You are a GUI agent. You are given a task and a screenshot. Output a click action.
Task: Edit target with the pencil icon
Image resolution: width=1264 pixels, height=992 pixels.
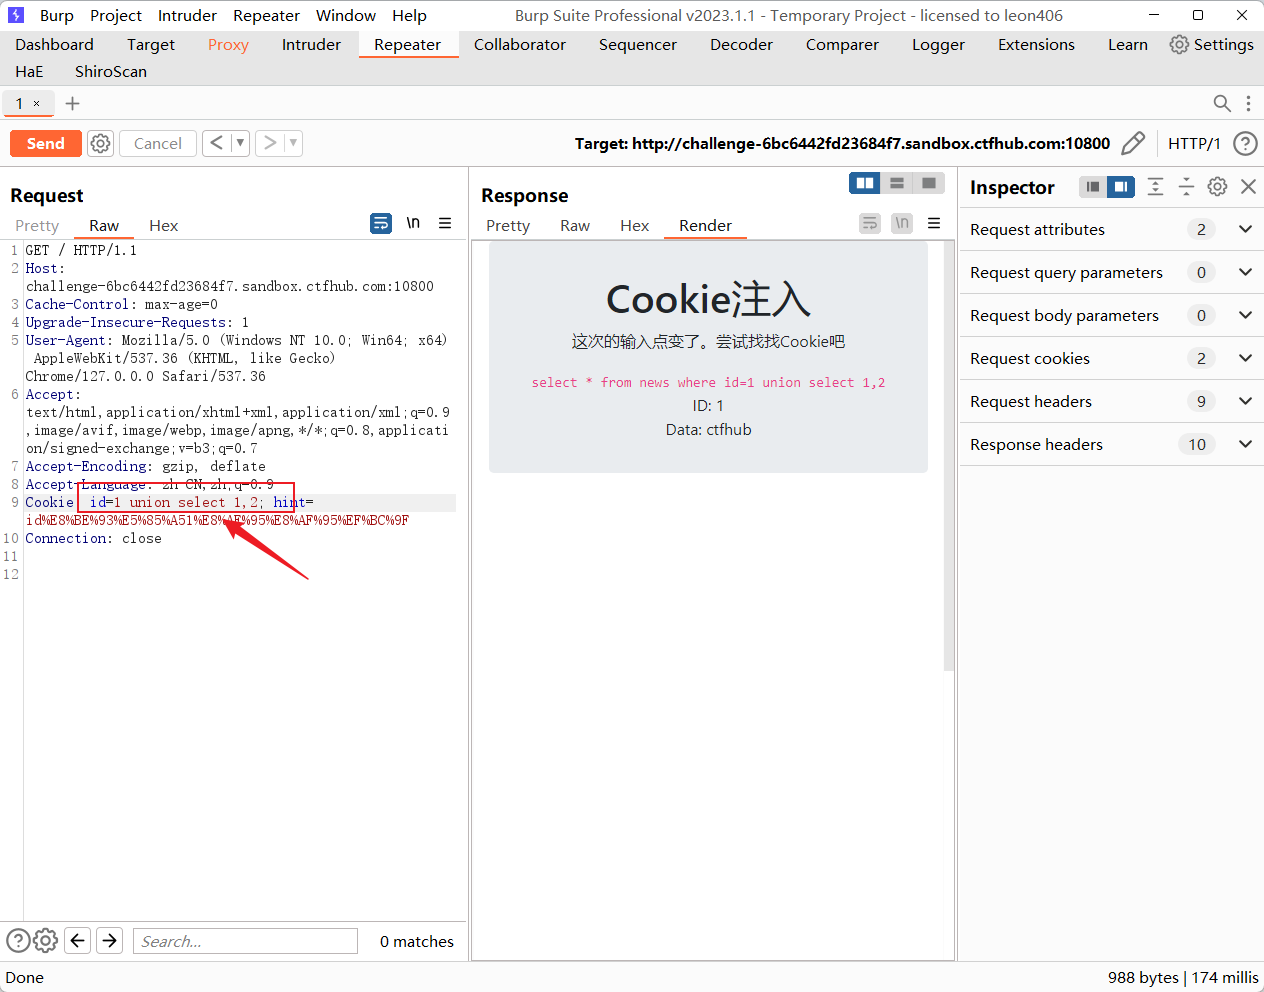pyautogui.click(x=1133, y=143)
